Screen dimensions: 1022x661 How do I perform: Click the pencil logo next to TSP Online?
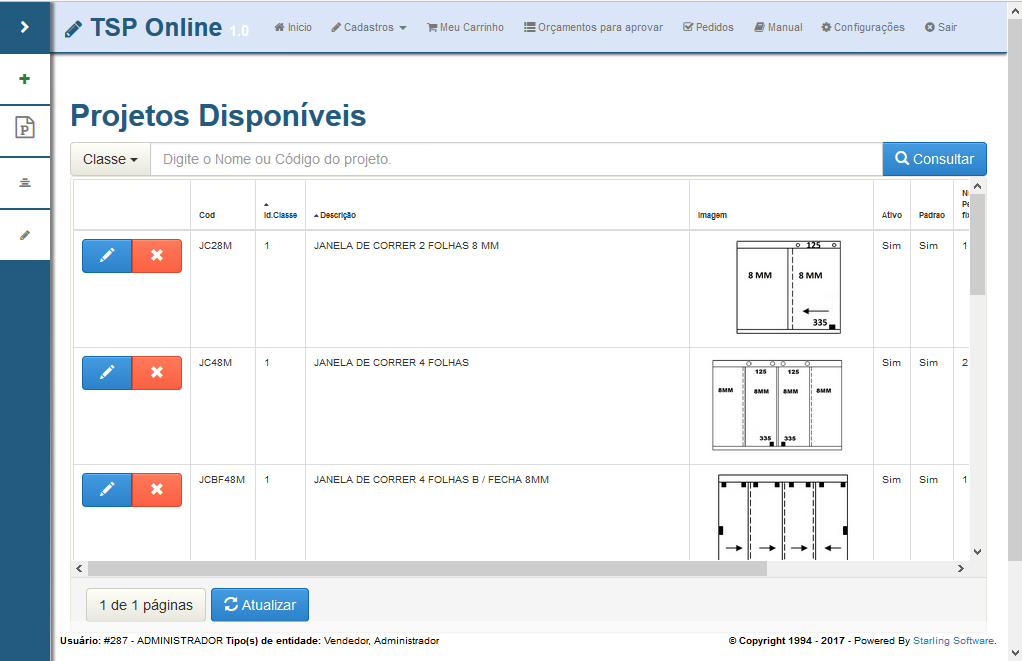pyautogui.click(x=74, y=29)
